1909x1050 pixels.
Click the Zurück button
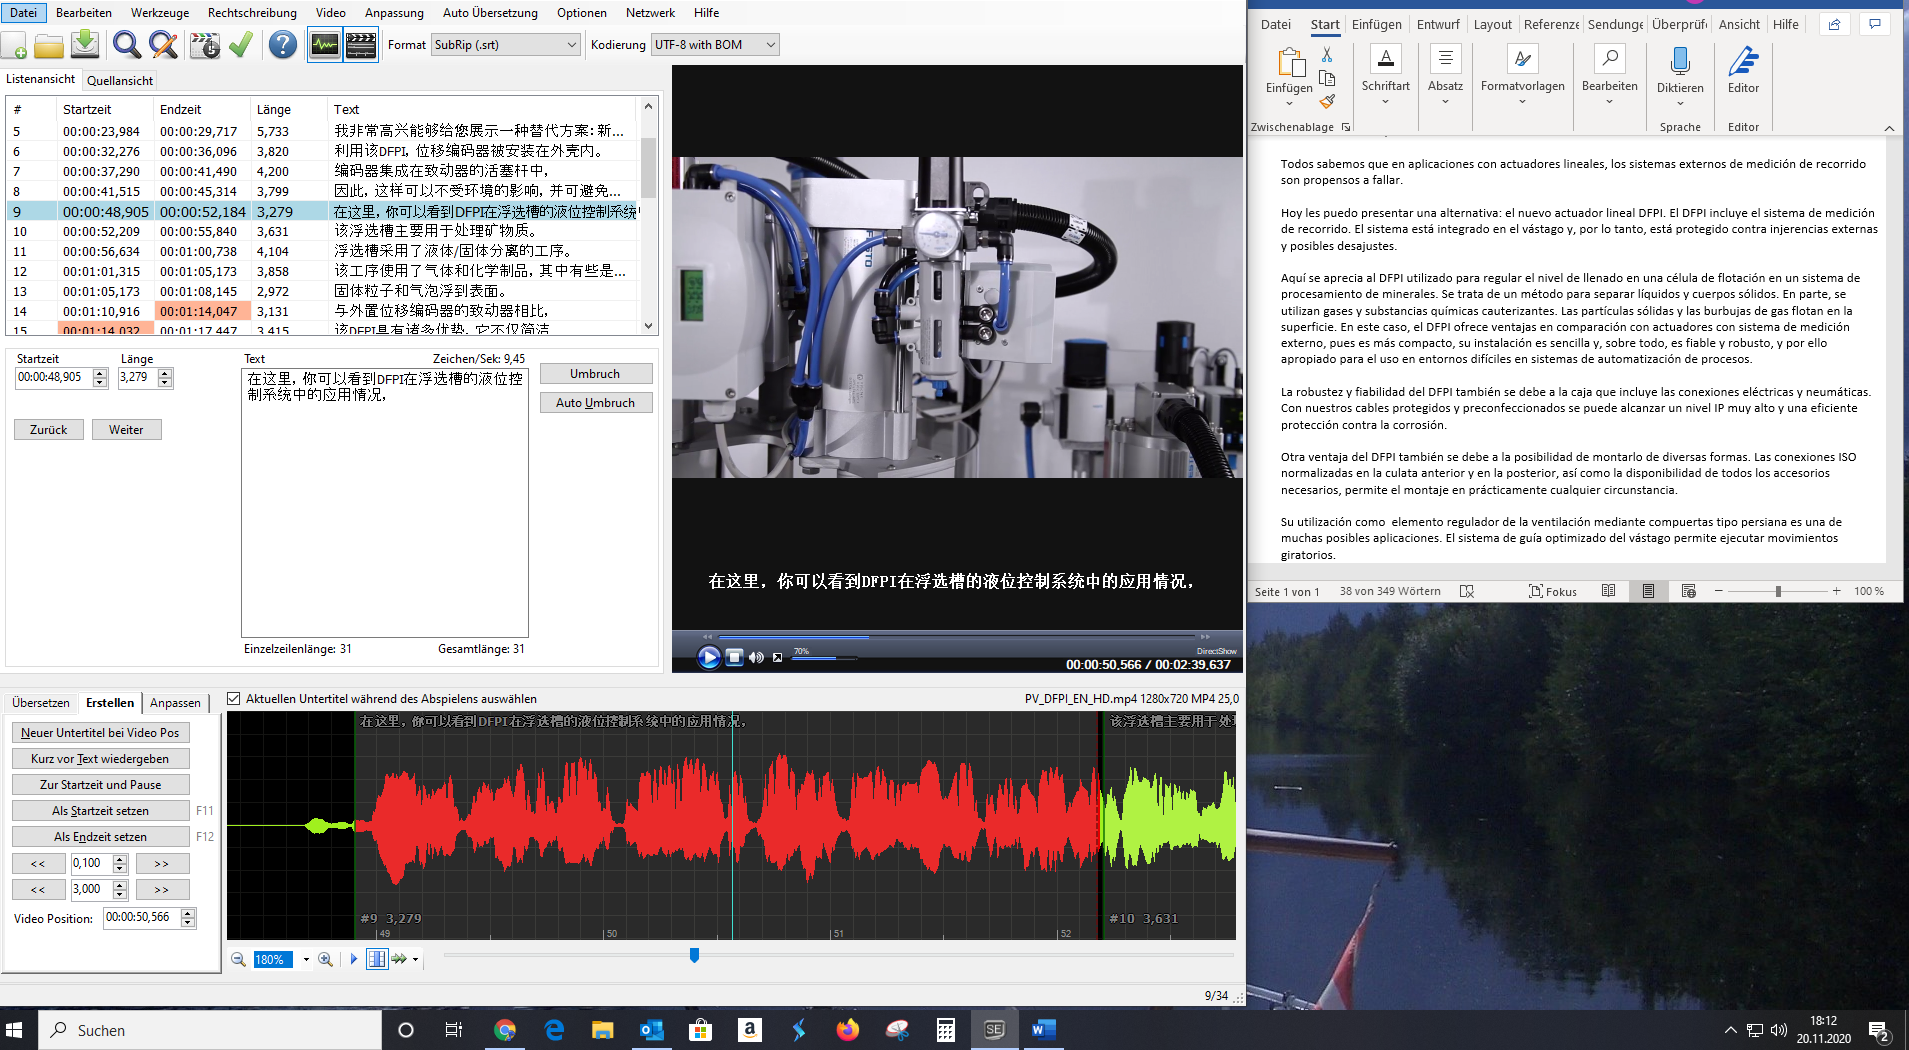point(49,430)
